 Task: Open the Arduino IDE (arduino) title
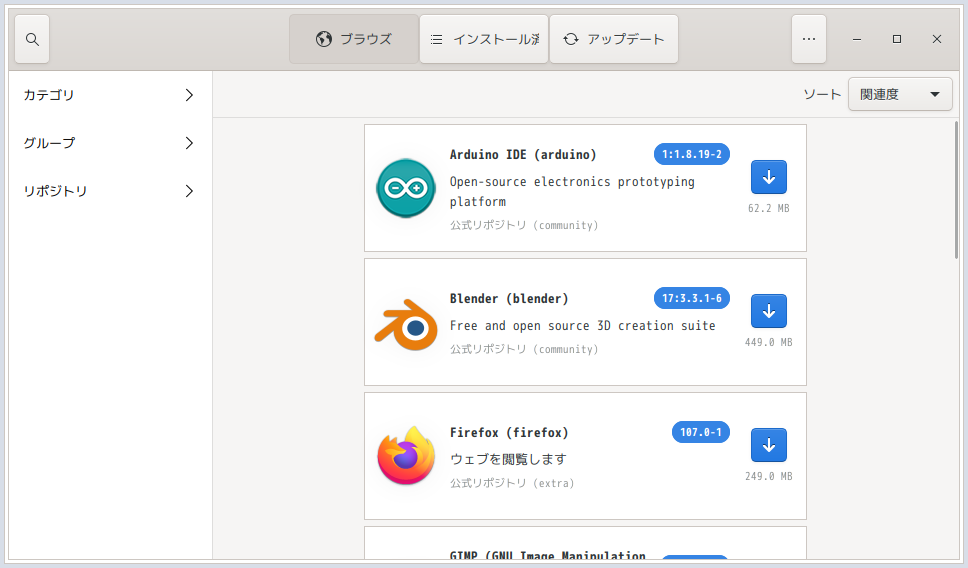[x=523, y=154]
